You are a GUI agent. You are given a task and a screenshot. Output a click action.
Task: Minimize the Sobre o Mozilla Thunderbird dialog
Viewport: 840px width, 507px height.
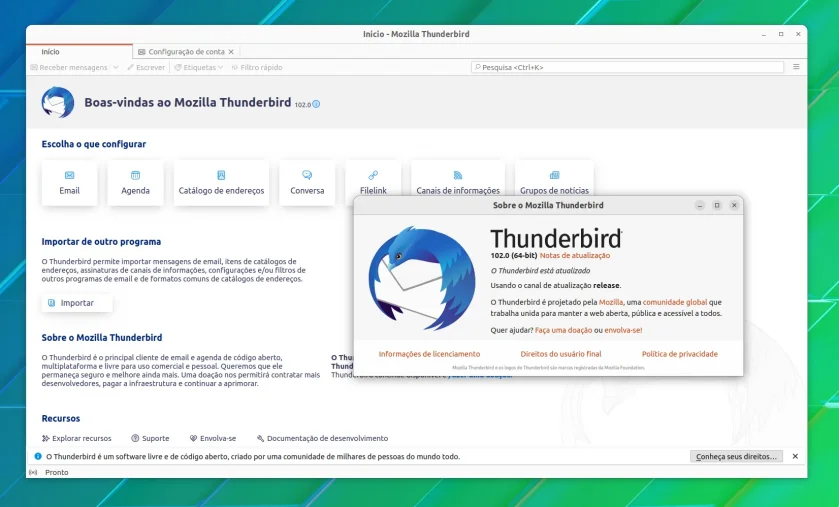[x=700, y=205]
